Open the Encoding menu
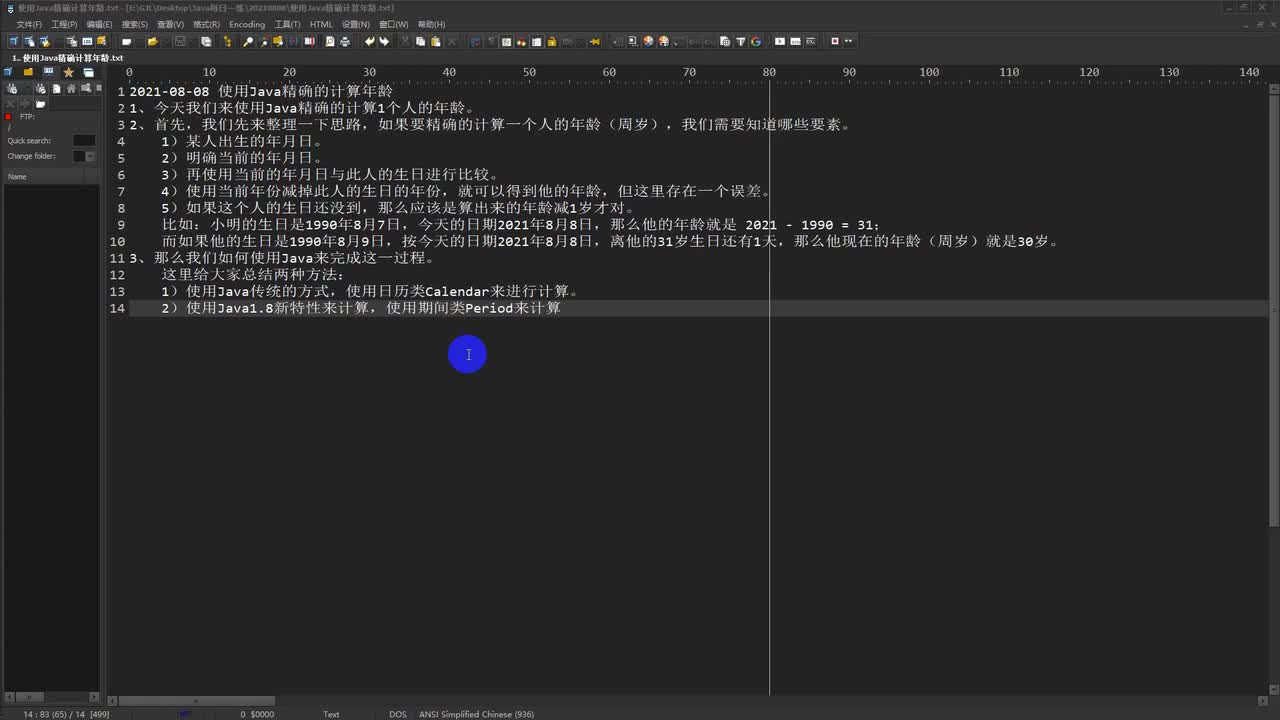 pos(247,24)
